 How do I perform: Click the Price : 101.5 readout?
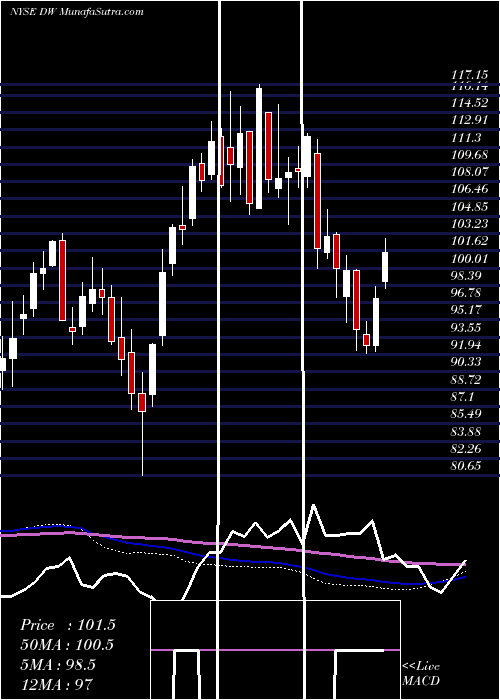[x=68, y=625]
